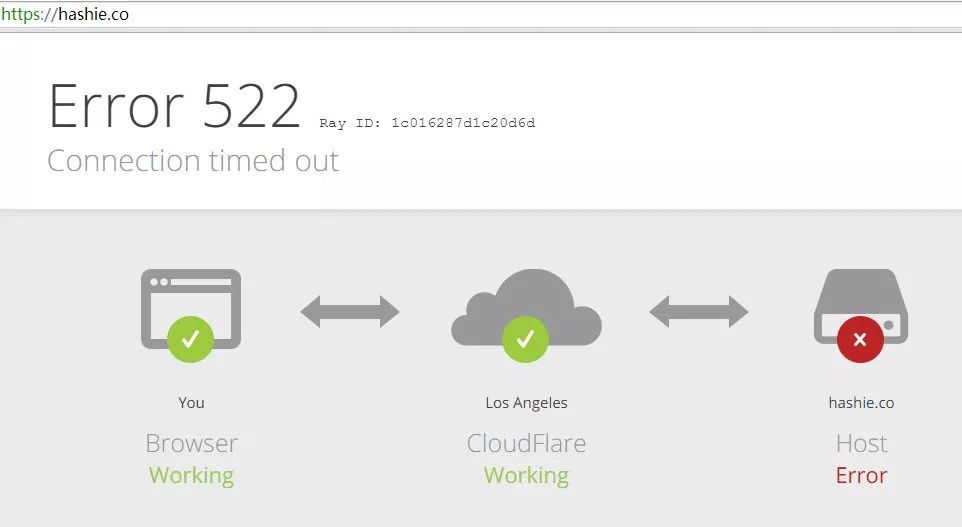This screenshot has height=527, width=962.
Task: Click the CloudFlare cloud icon
Action: click(x=526, y=307)
